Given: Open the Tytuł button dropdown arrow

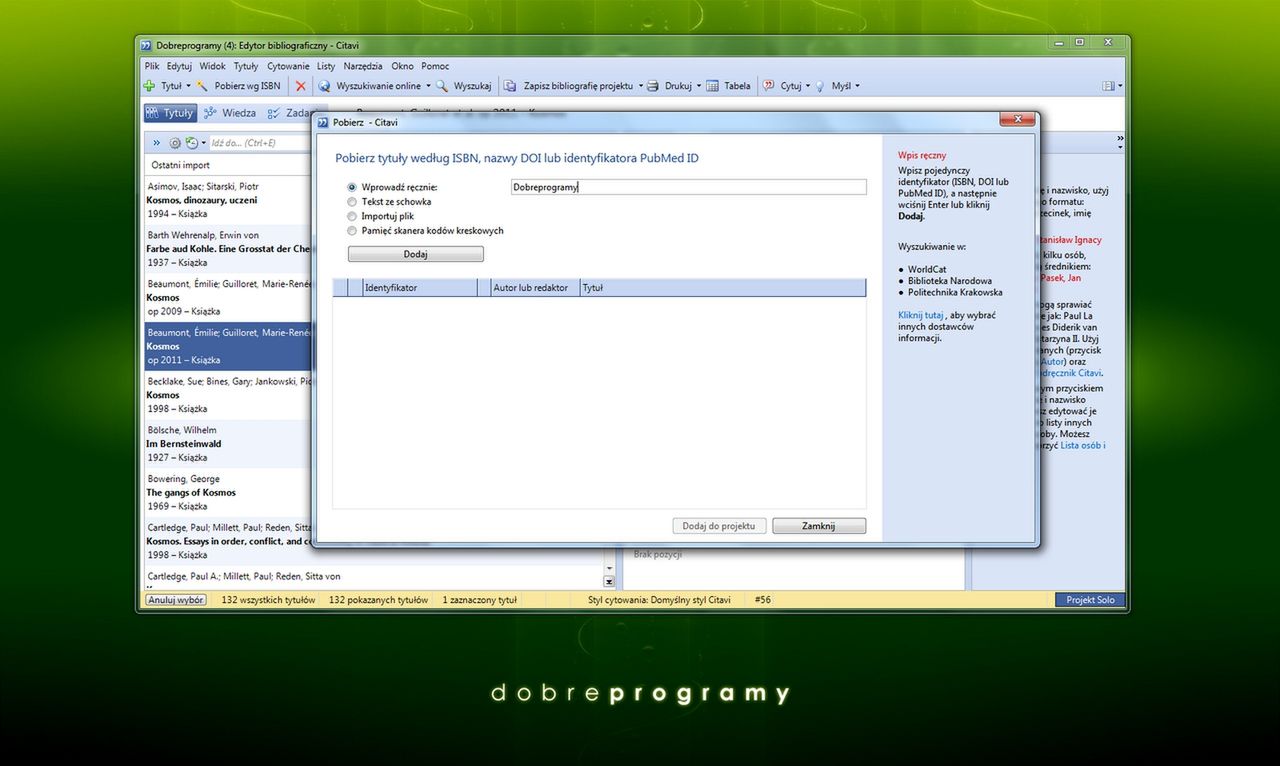Looking at the screenshot, I should coord(189,86).
